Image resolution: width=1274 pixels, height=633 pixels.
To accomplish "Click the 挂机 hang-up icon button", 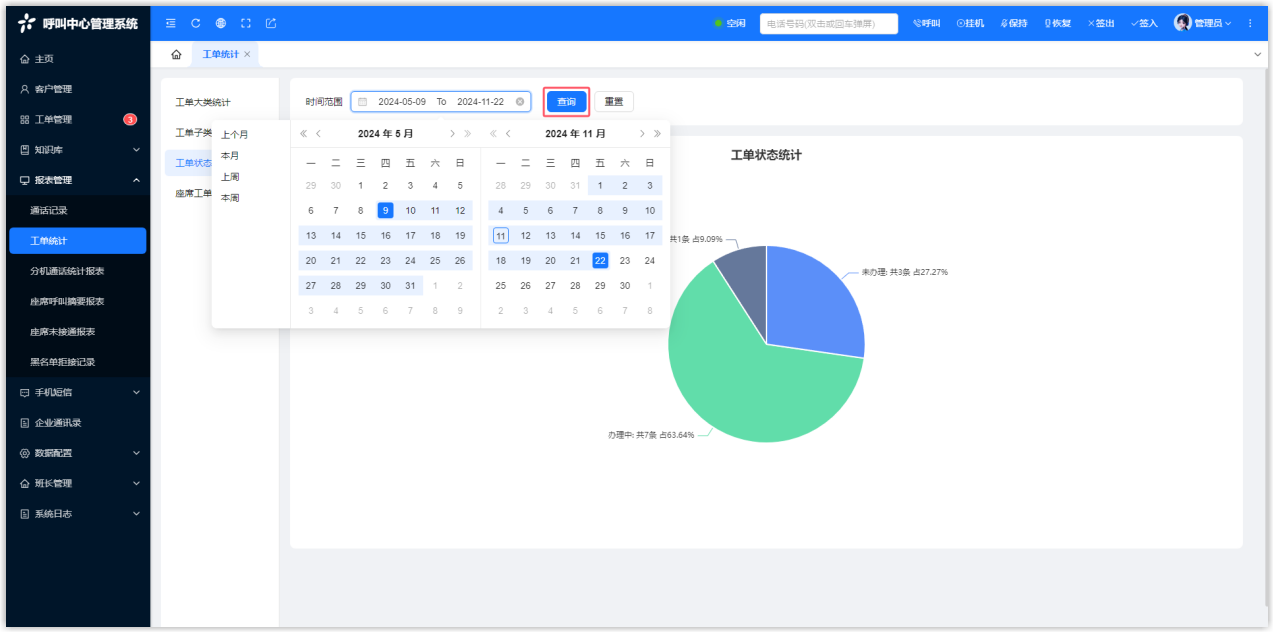I will [x=970, y=23].
